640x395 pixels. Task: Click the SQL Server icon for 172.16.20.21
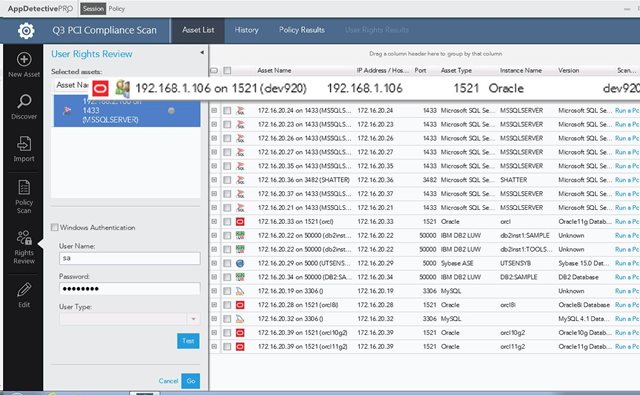tap(240, 208)
